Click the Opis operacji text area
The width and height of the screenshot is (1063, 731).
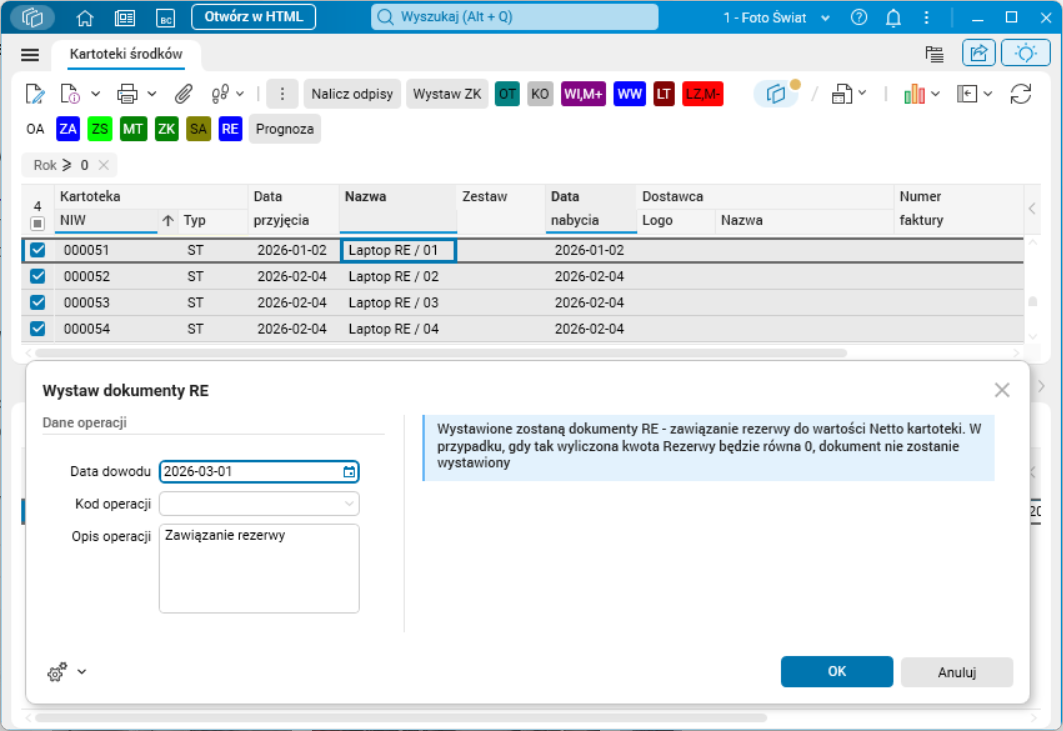pos(259,568)
